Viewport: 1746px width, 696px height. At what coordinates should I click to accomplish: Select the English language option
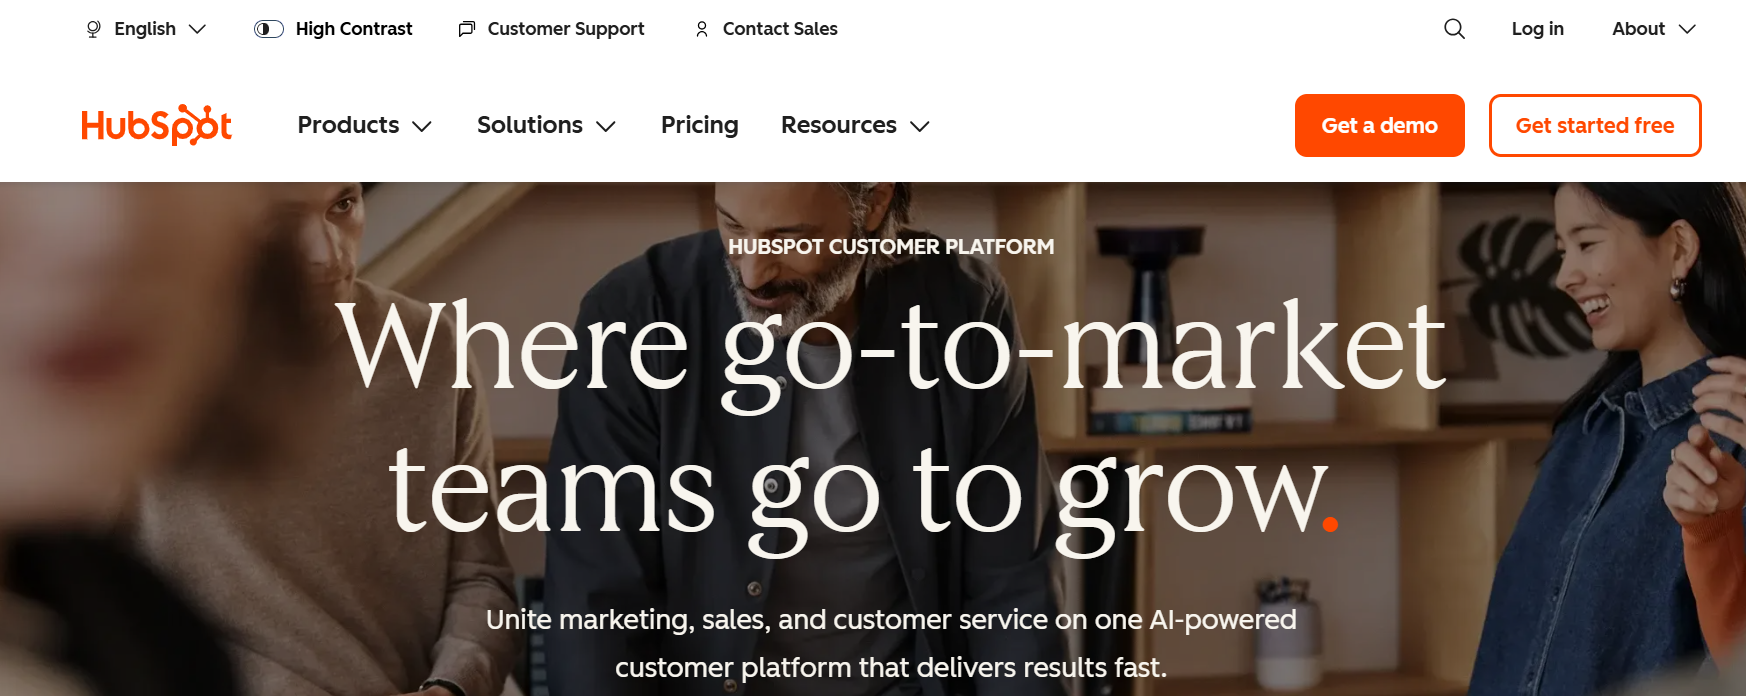[146, 29]
